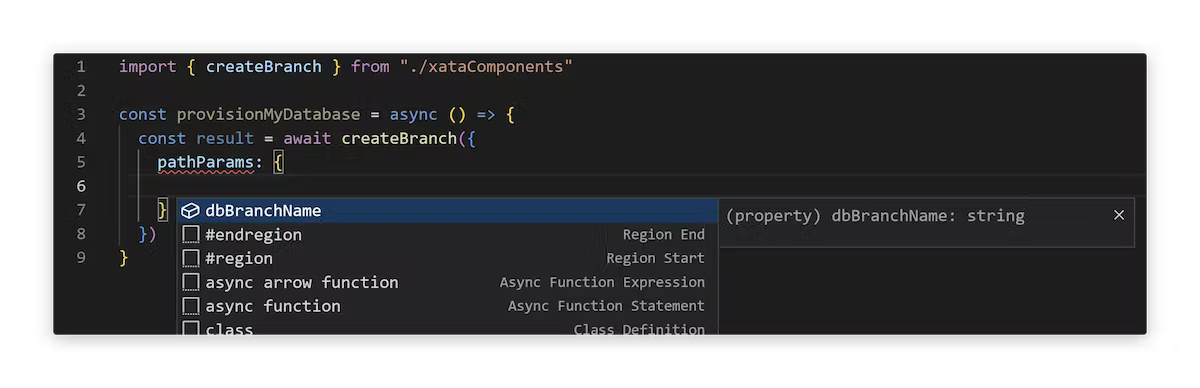The width and height of the screenshot is (1200, 388).
Task: Click line number 3 in the gutter
Action: click(x=80, y=115)
